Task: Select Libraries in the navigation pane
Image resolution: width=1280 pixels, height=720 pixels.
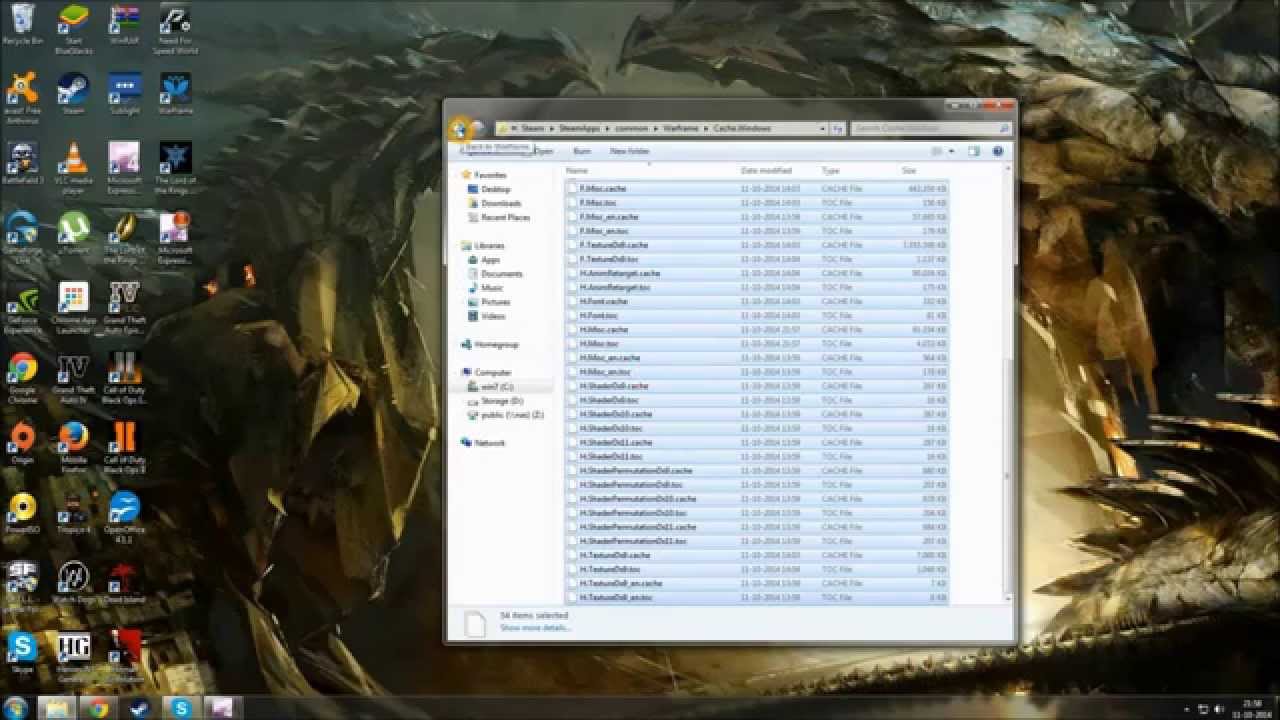Action: [489, 246]
